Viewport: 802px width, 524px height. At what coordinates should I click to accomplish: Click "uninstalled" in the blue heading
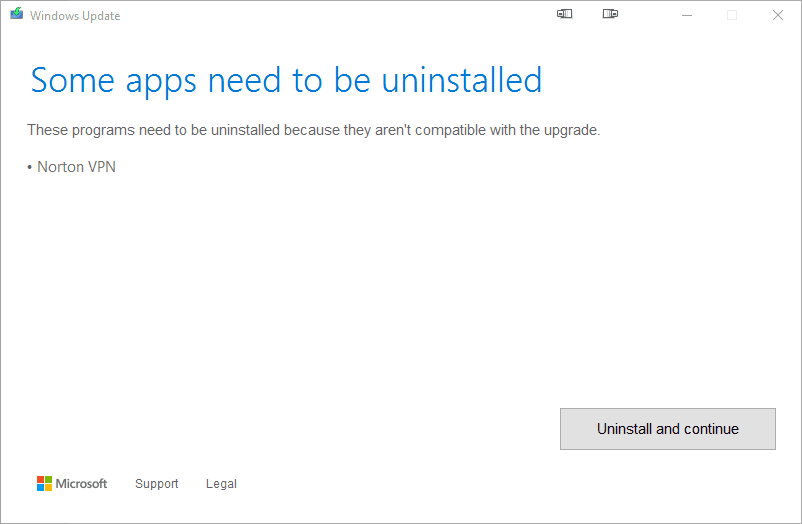pyautogui.click(x=460, y=80)
